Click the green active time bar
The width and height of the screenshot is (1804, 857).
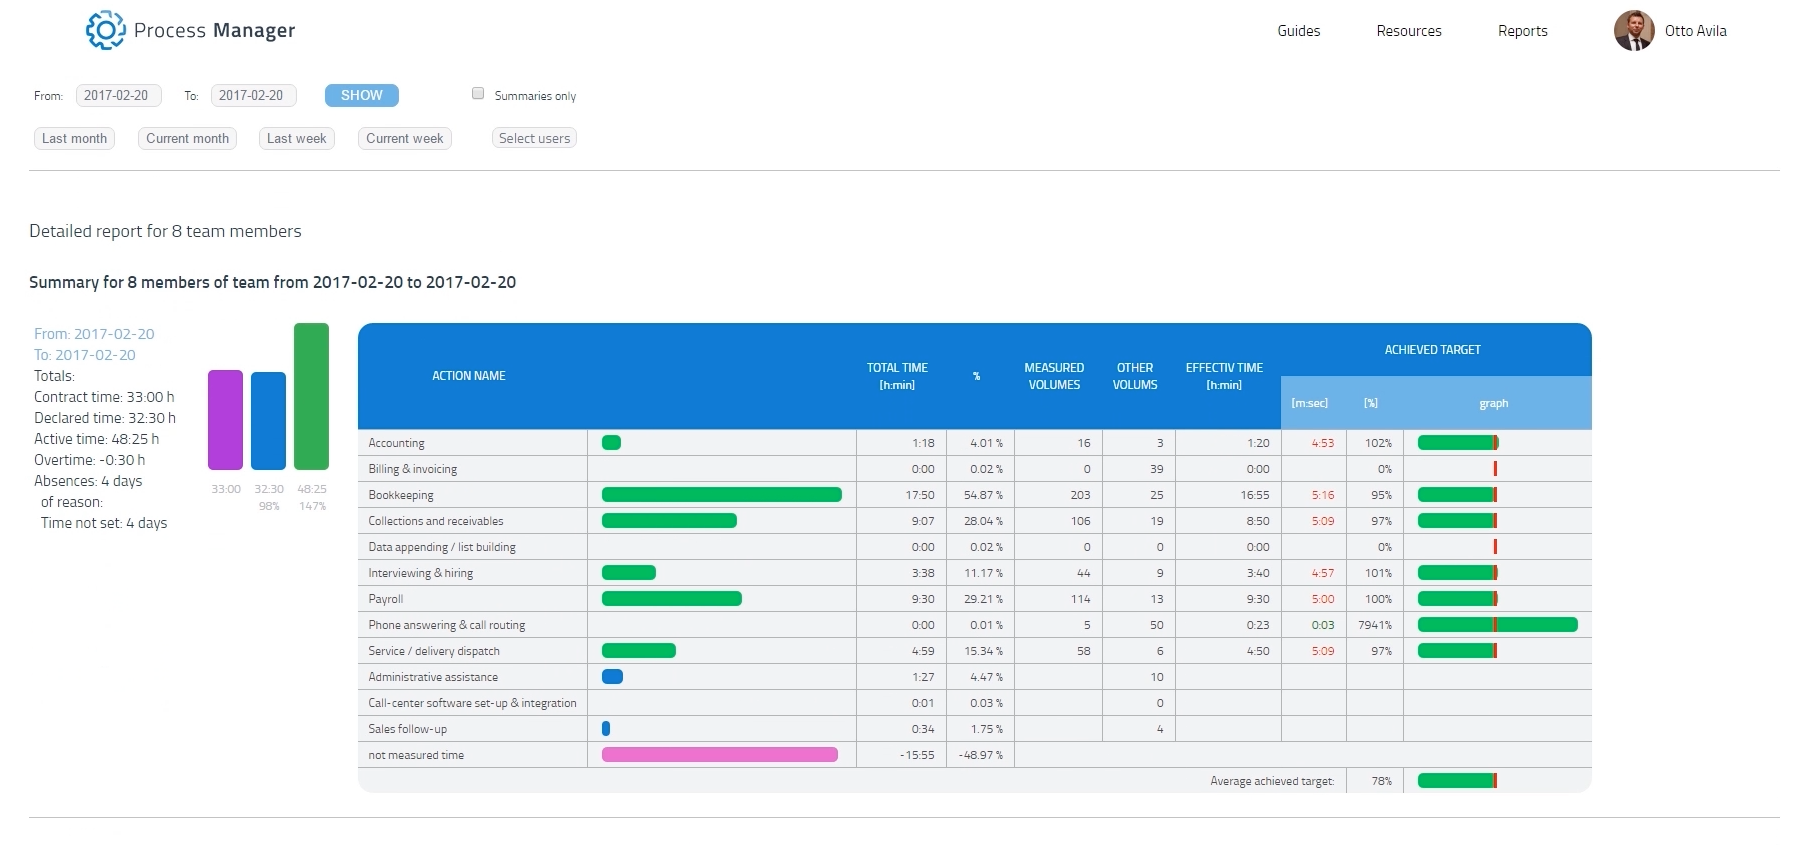[x=311, y=396]
